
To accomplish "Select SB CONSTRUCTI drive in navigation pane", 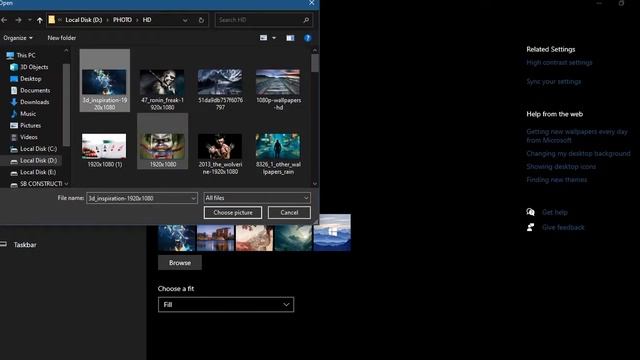I will [41, 184].
